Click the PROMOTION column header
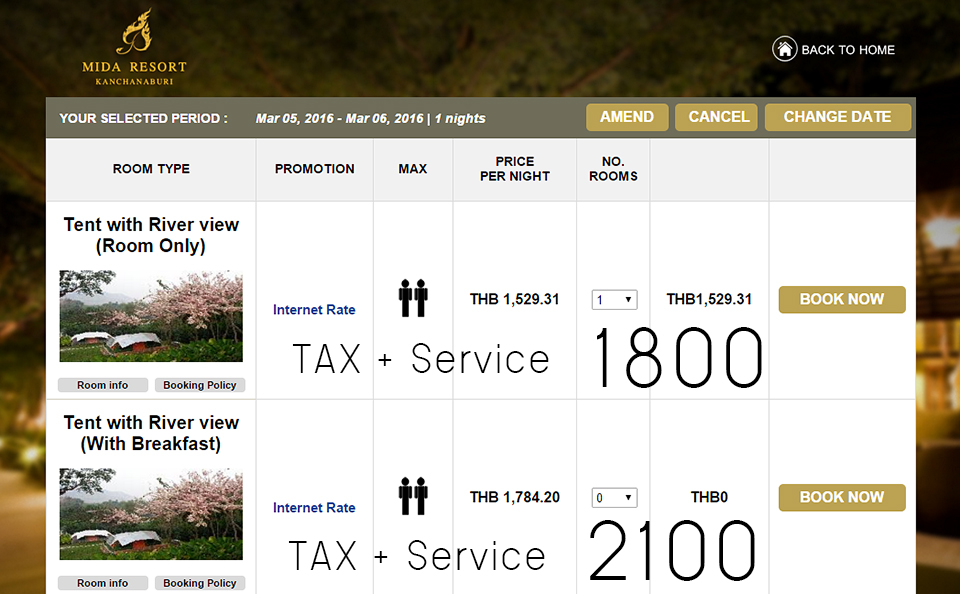Viewport: 960px width, 594px height. (315, 169)
